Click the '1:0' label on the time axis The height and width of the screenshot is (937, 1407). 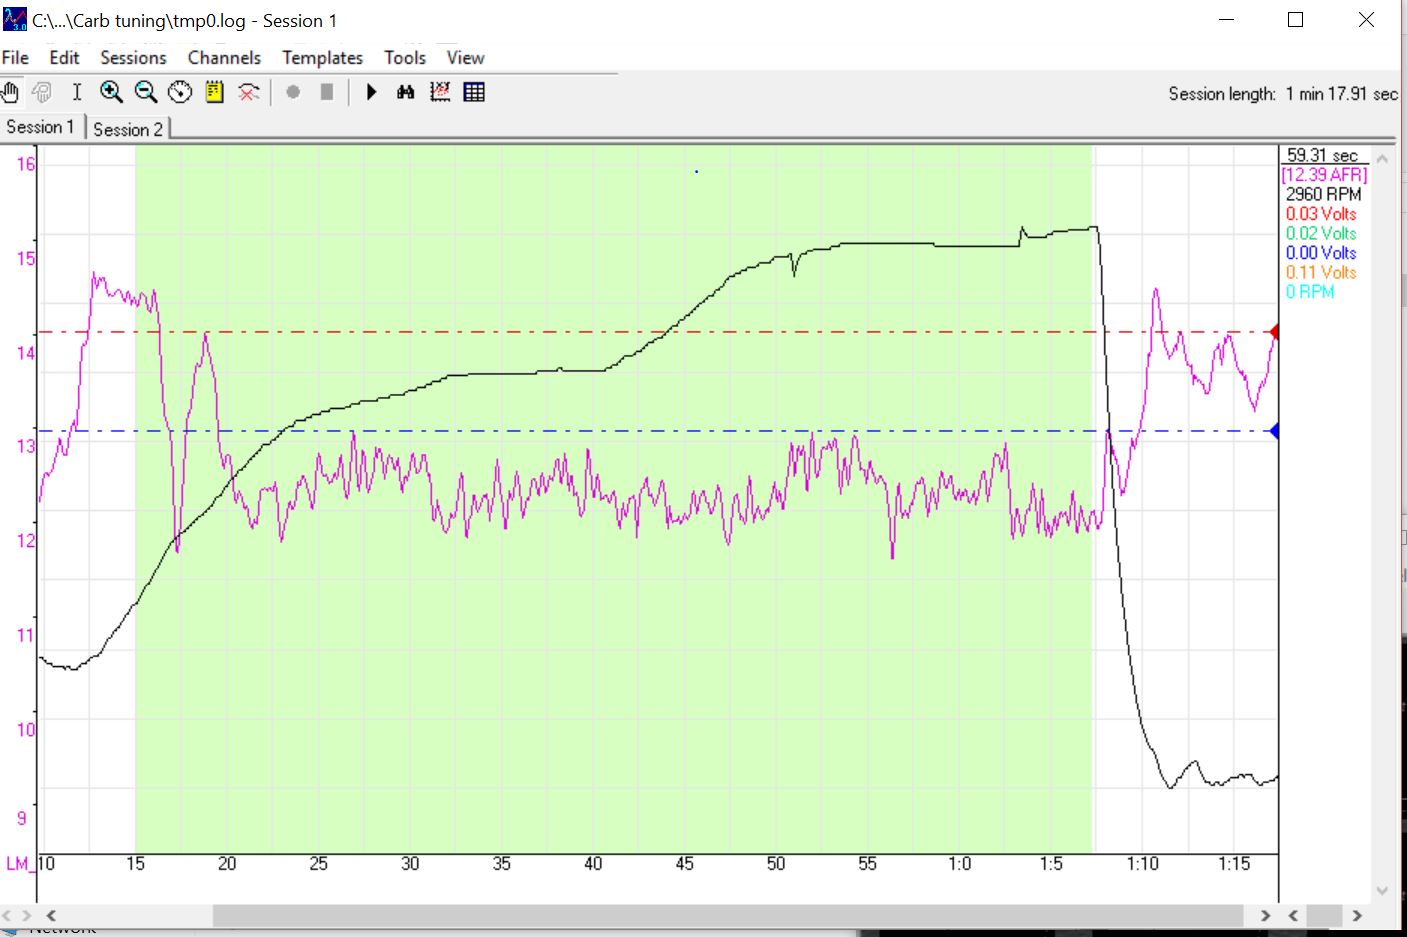[959, 864]
